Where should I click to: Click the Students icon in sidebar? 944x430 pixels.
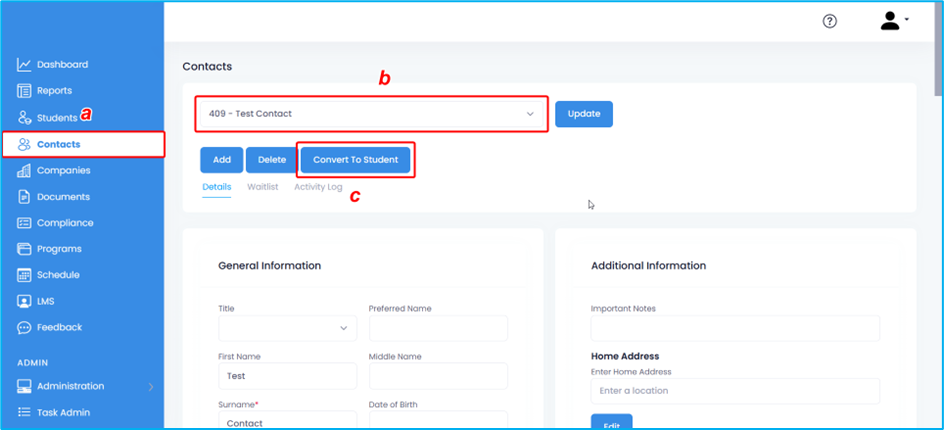[24, 118]
